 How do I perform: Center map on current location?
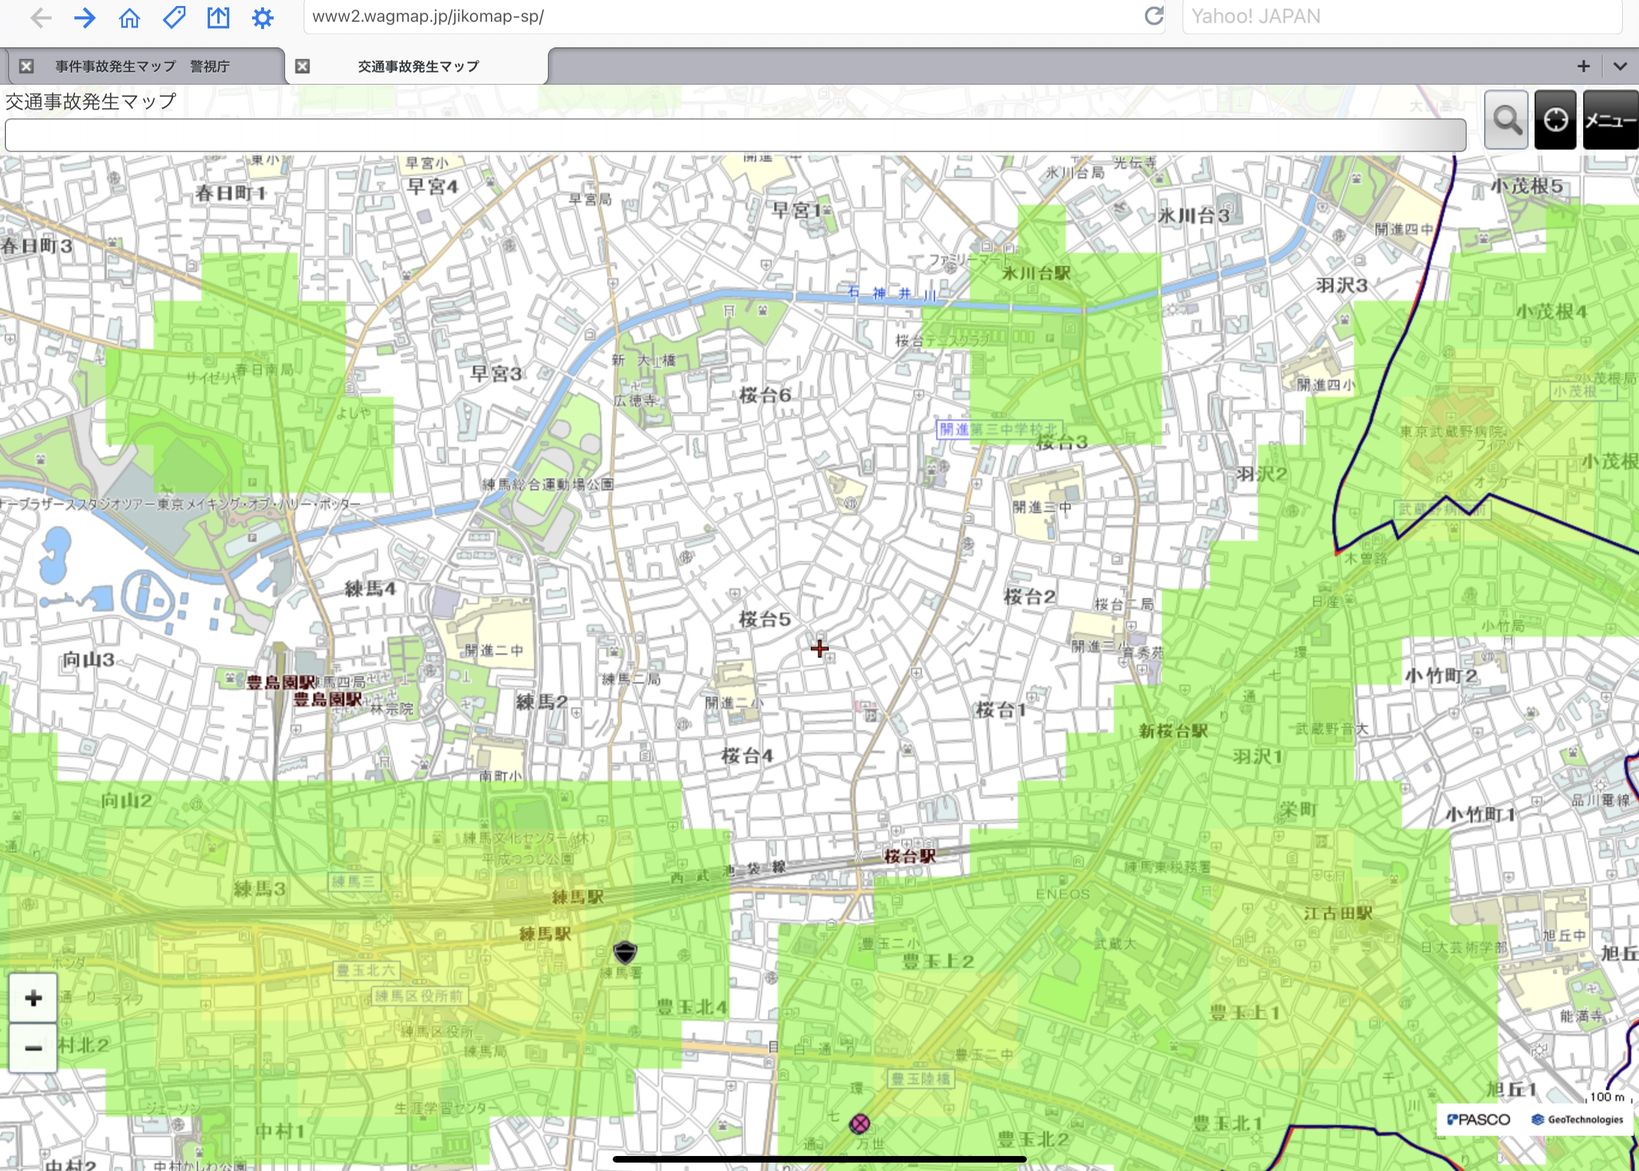(1555, 120)
